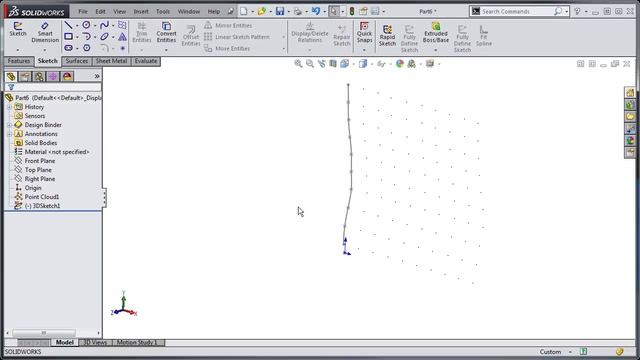640x360 pixels.
Task: Open Display Style cube icon
Action: pos(363,64)
